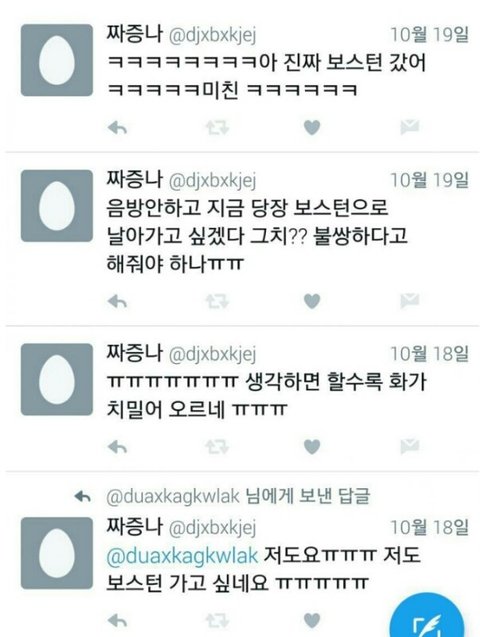Reply to the tweet about 생각하면 할수록 화가
480x637 pixels.
(x=117, y=447)
